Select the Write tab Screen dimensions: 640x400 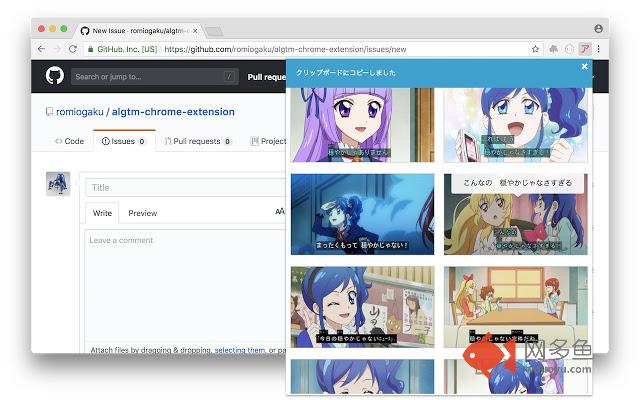tap(102, 213)
